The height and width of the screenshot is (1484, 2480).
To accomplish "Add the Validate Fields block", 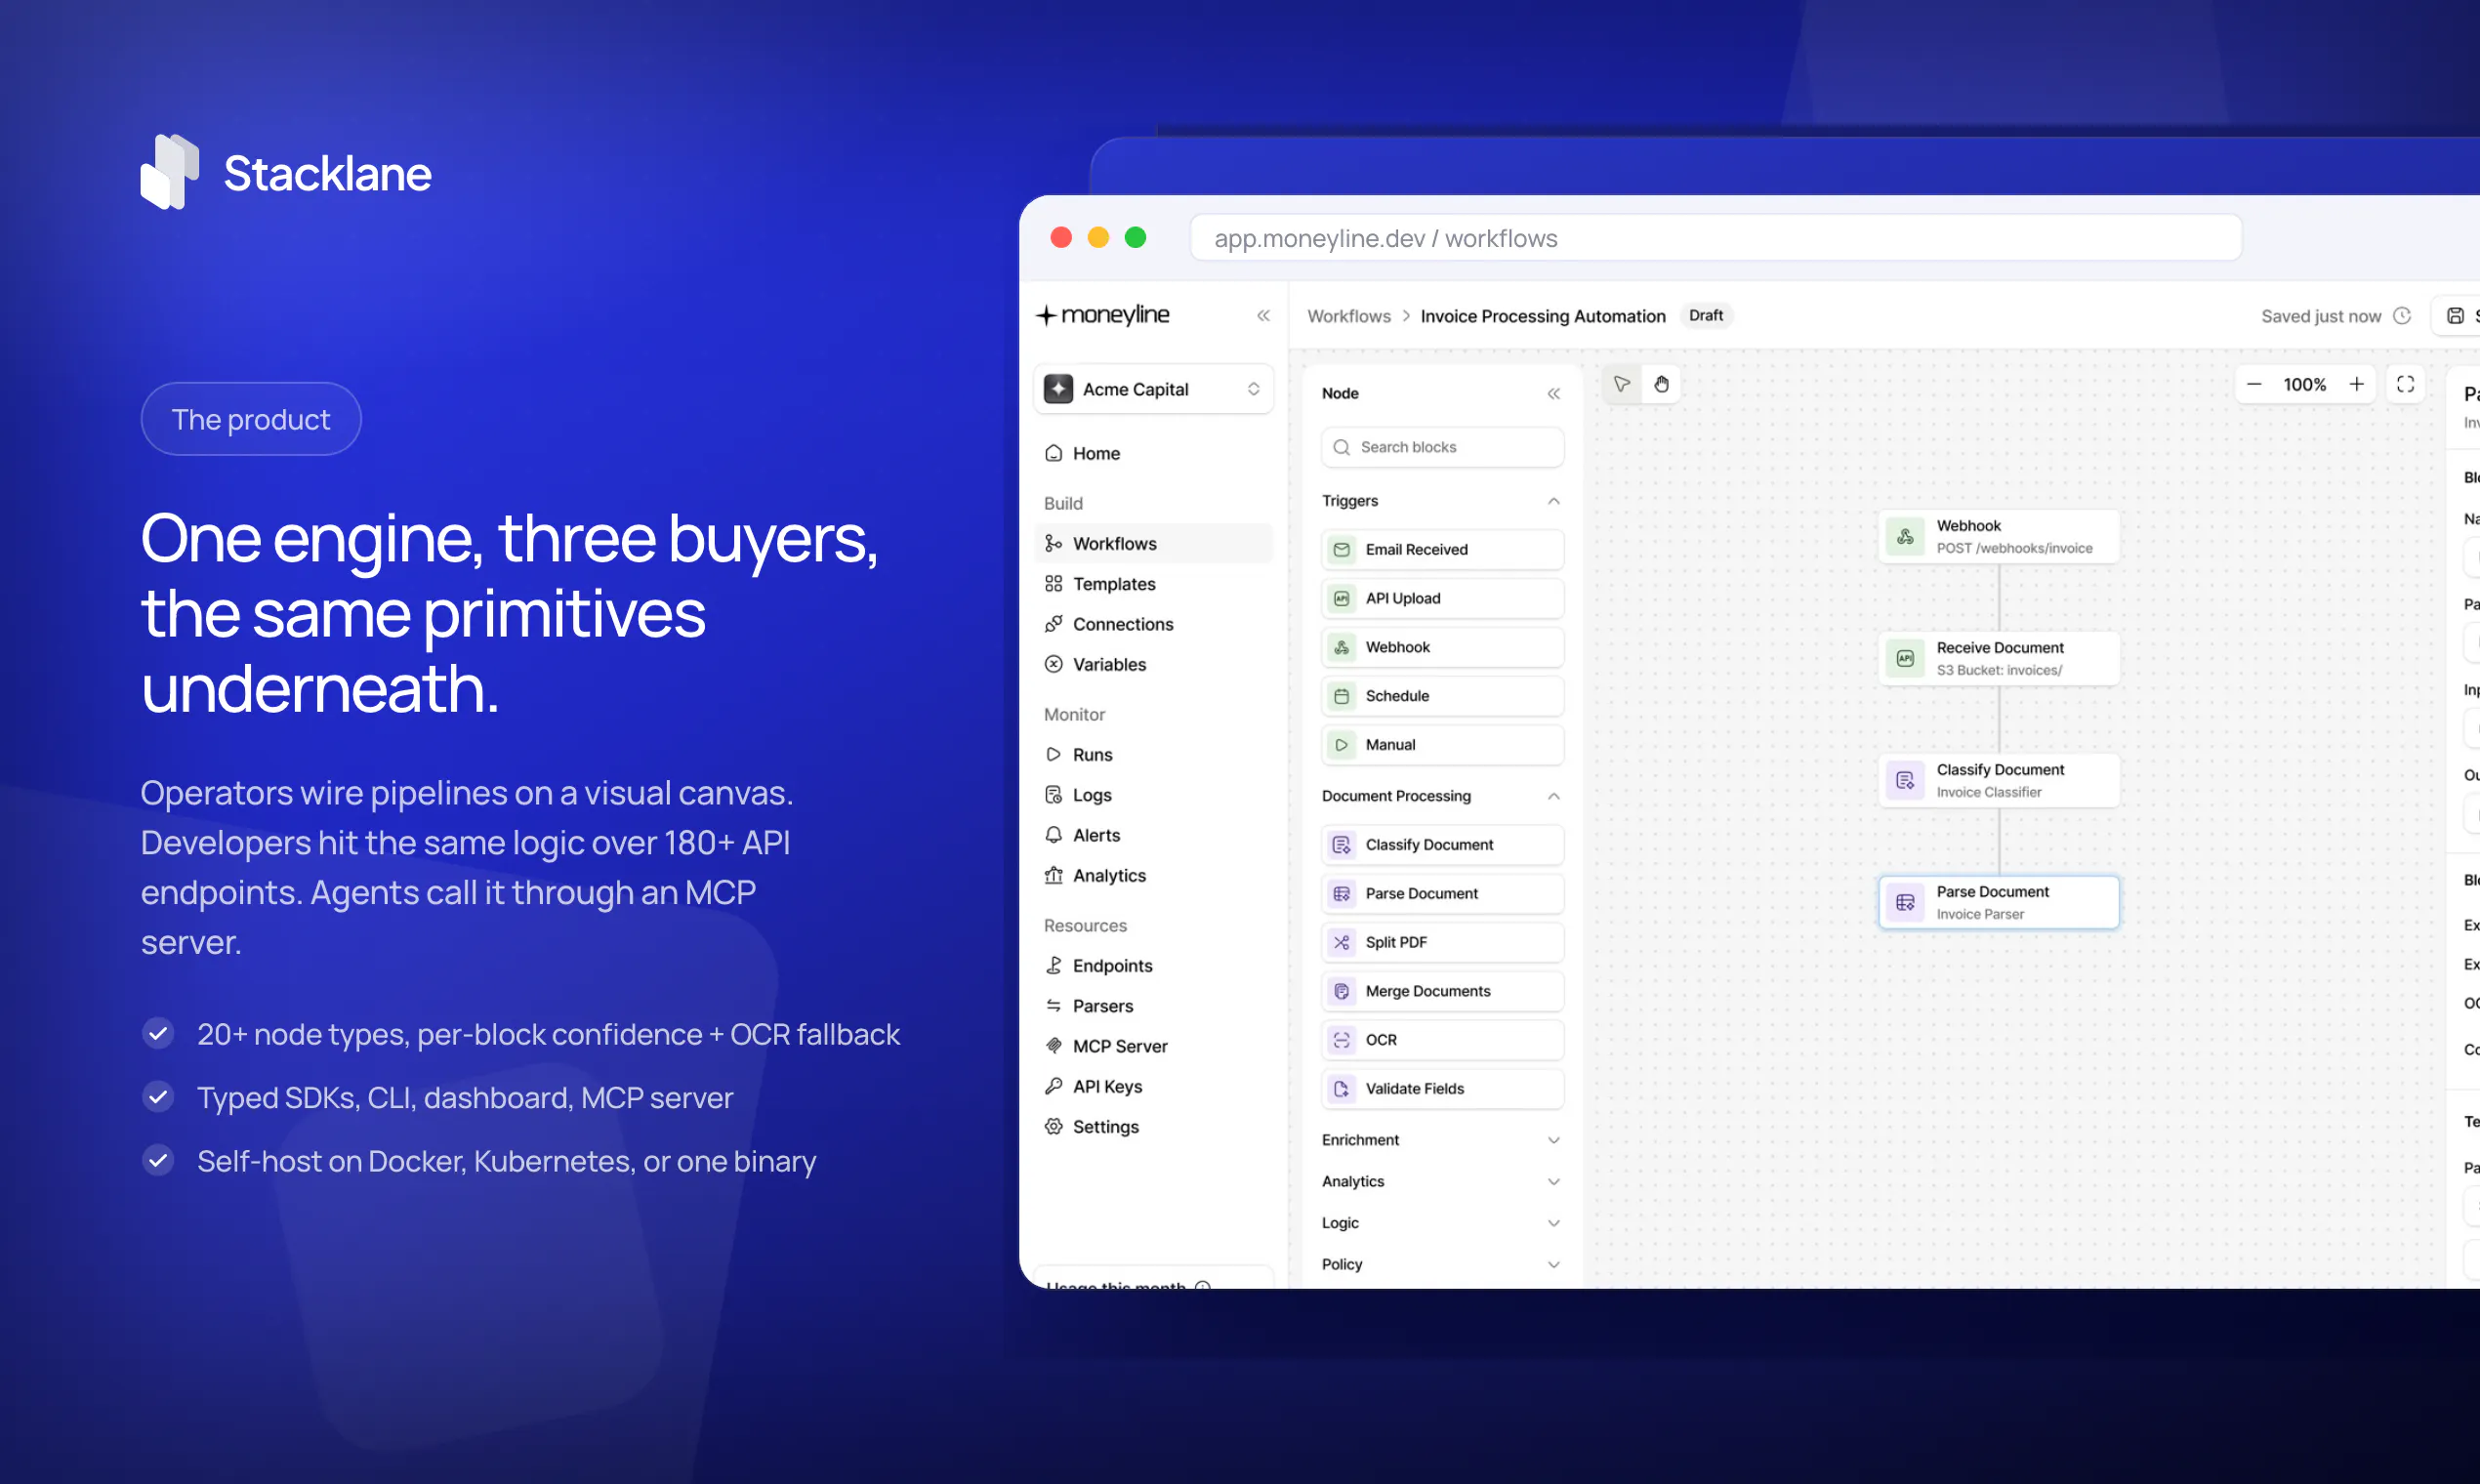I will 1442,1089.
